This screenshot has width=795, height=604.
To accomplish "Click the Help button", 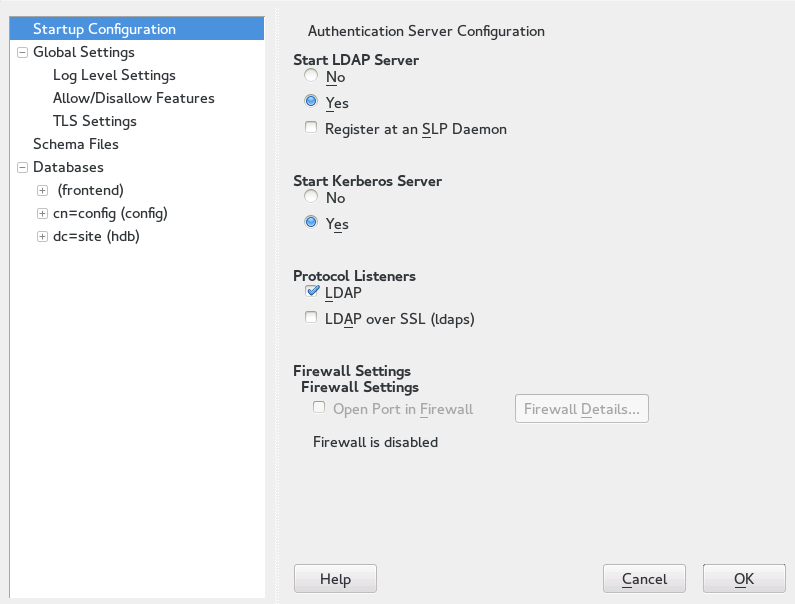I will 335,579.
